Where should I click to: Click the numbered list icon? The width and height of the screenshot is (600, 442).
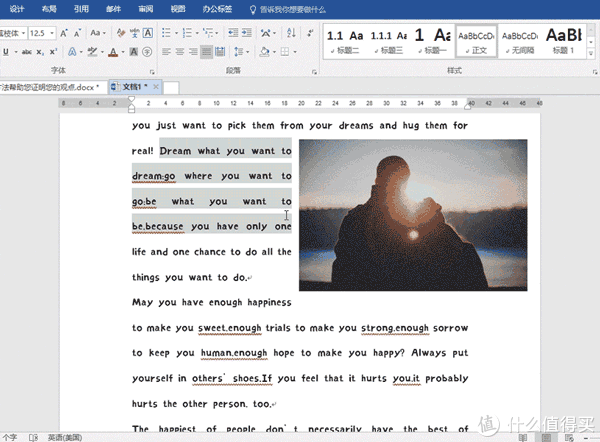point(186,33)
